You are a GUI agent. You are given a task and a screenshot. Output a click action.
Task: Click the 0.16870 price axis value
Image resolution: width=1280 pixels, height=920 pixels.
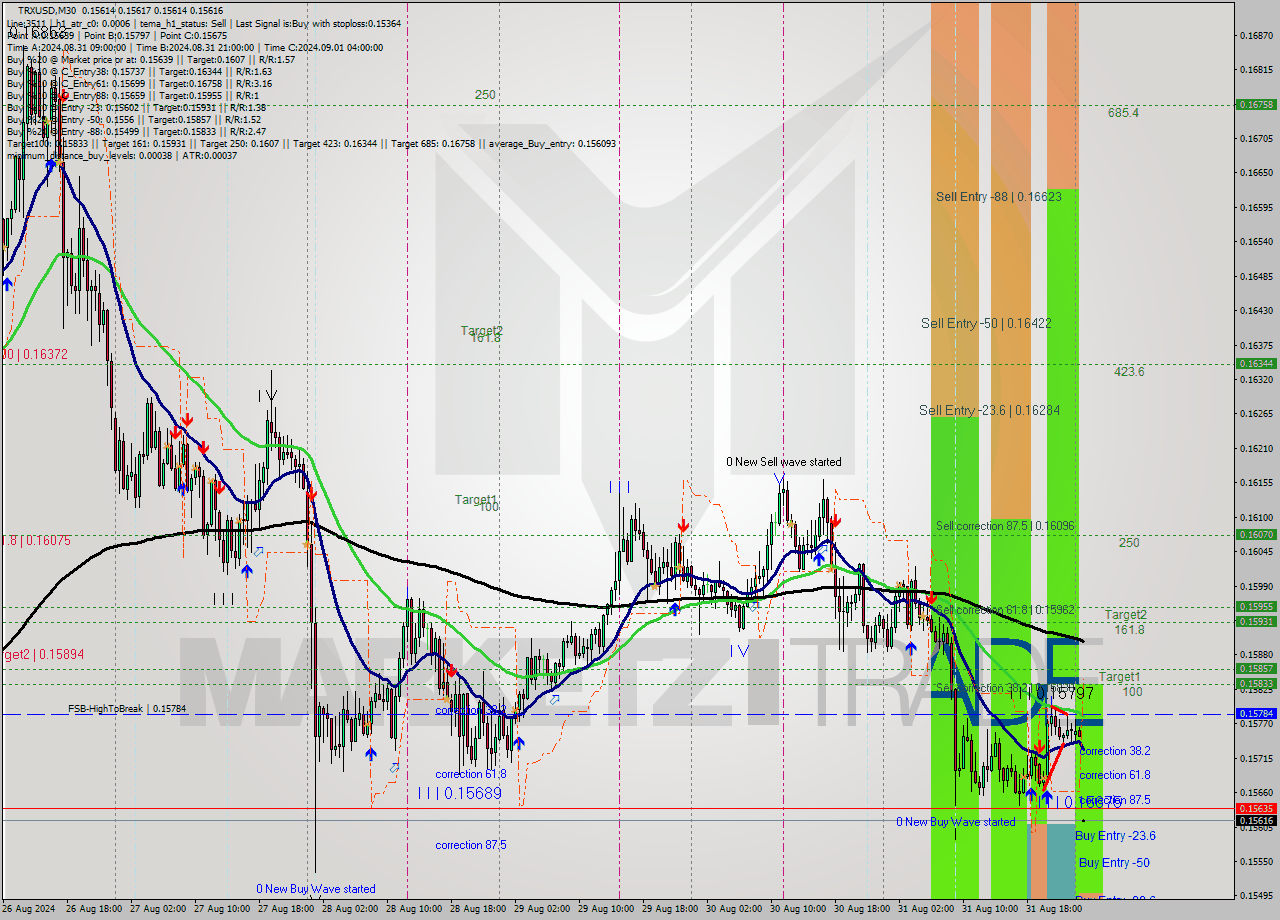click(1256, 36)
